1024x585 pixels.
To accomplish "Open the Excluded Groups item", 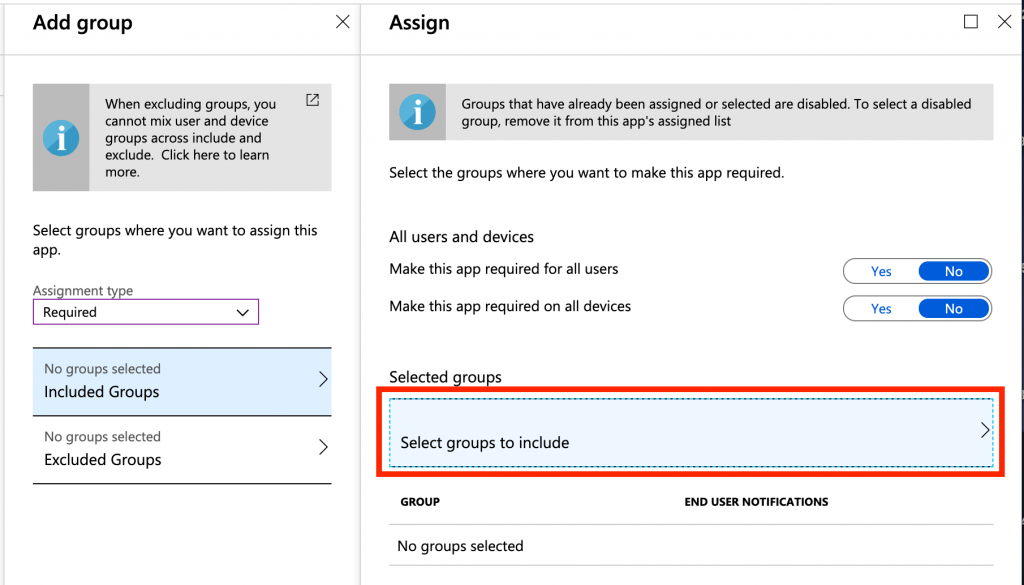I will pyautogui.click(x=182, y=449).
